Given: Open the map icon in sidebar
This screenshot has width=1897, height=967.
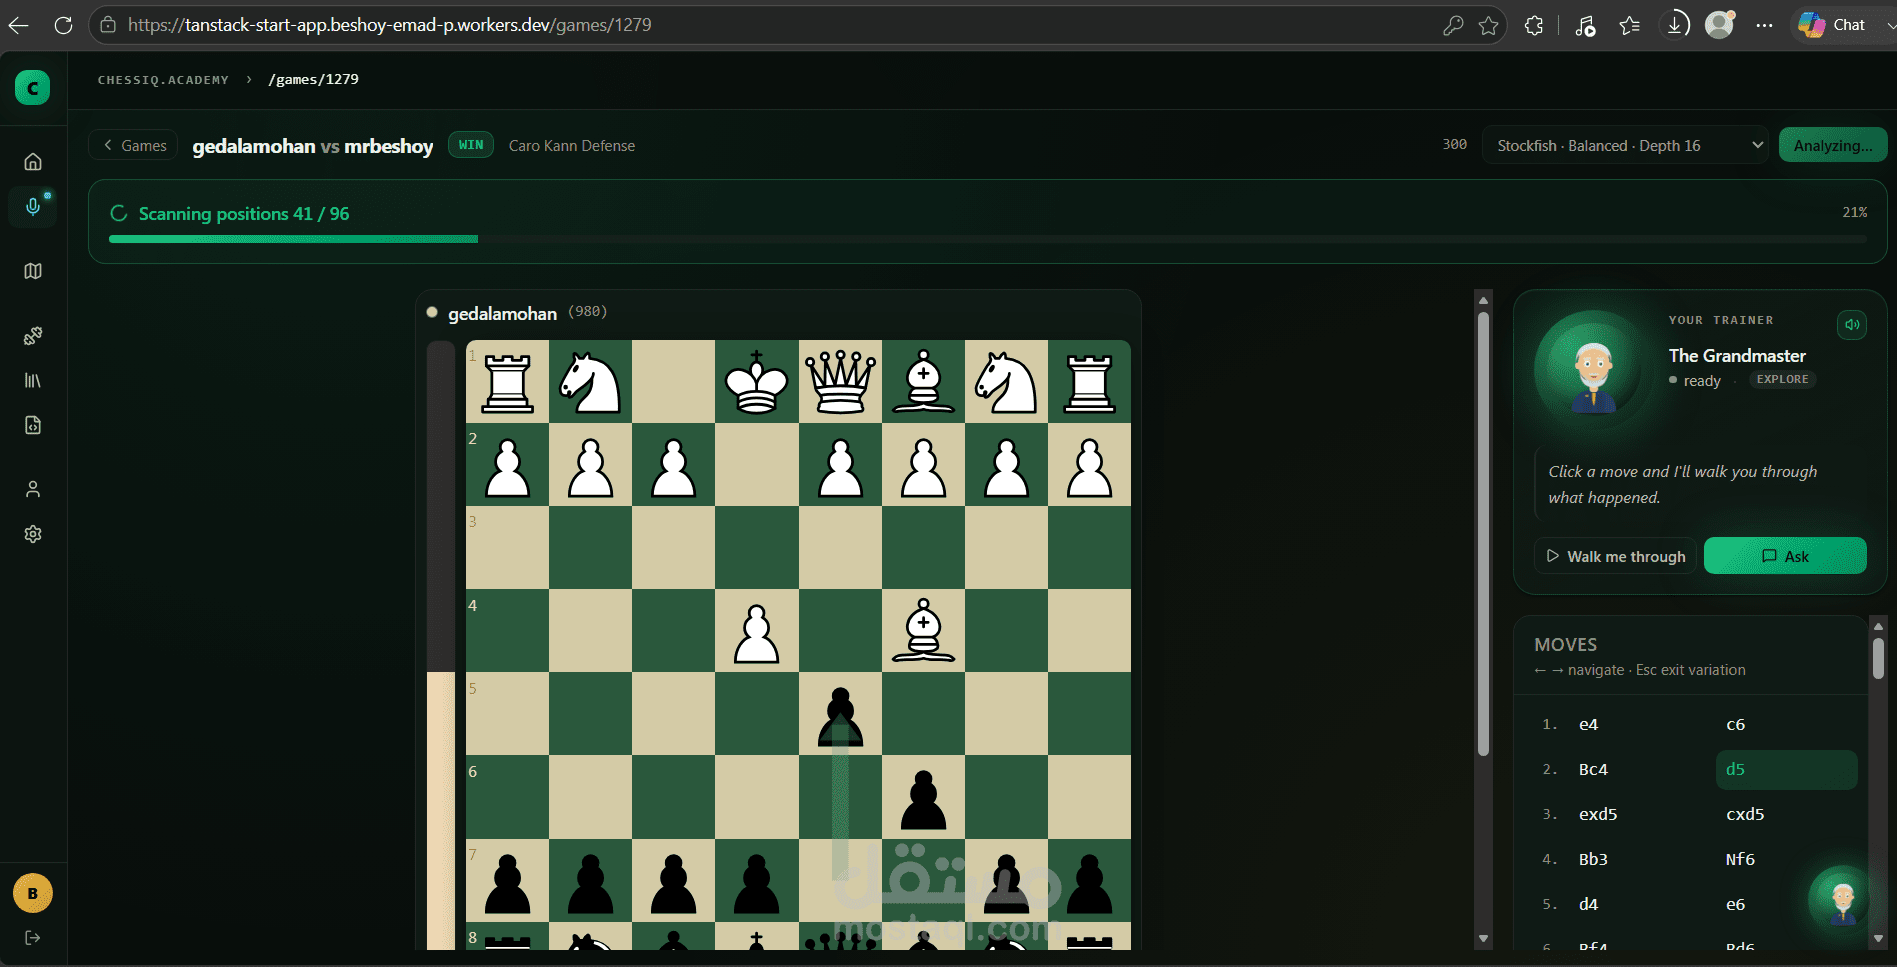Looking at the screenshot, I should (33, 271).
